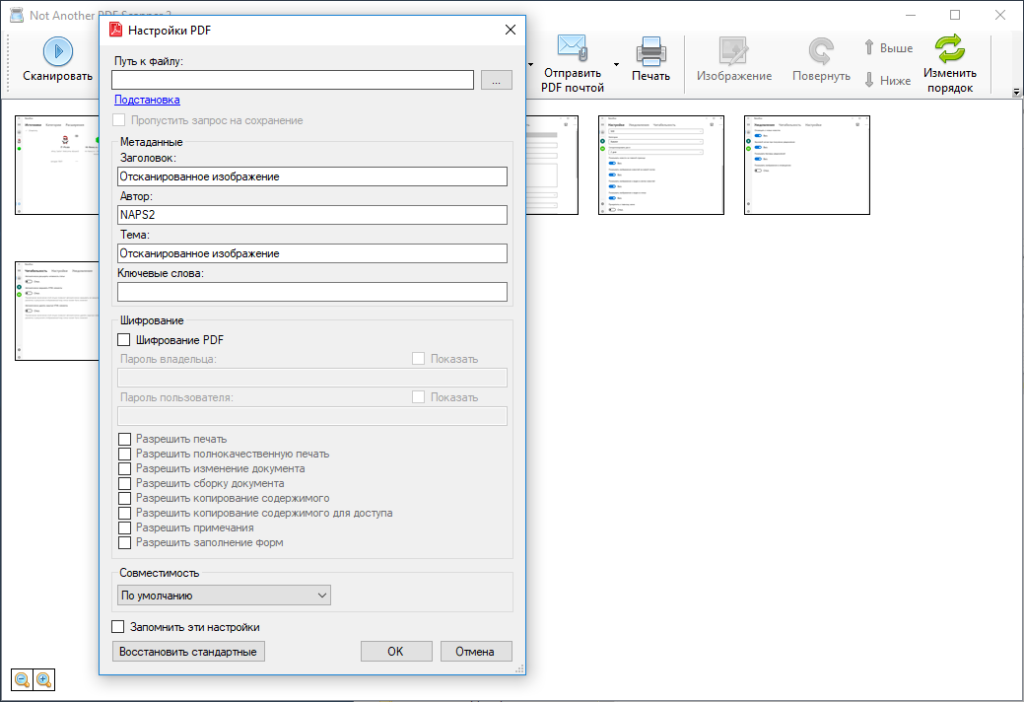Screen dimensions: 1024x702
Task: Click the Выше up arrow
Action: (869, 47)
